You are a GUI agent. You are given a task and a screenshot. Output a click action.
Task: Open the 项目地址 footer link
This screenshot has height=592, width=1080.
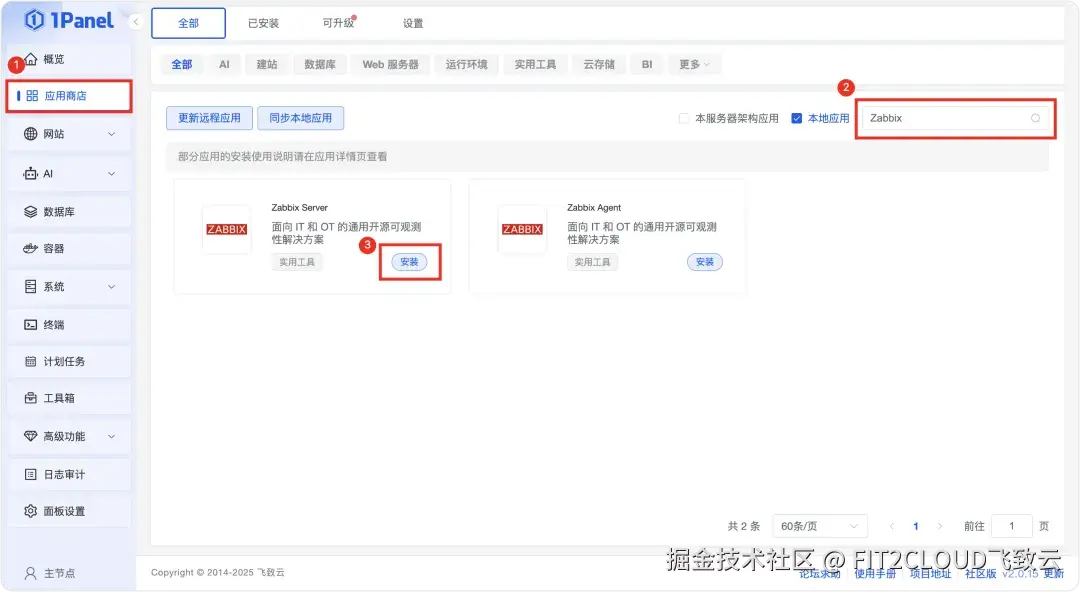[930, 573]
